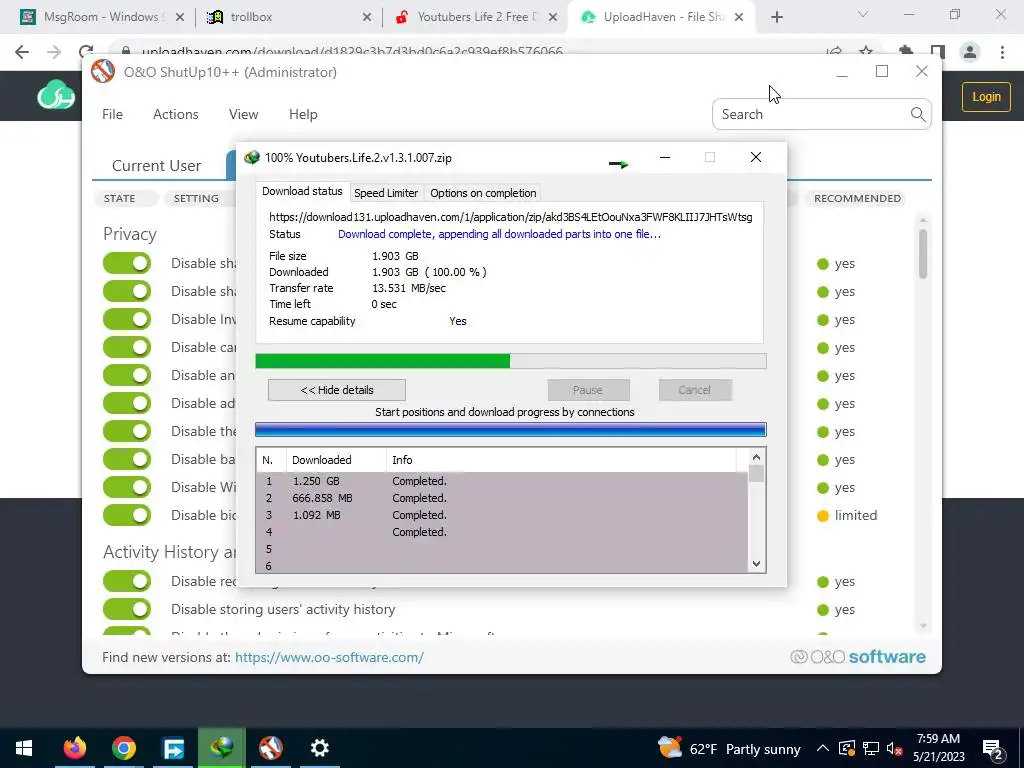Click the Cancel download button

coord(695,390)
